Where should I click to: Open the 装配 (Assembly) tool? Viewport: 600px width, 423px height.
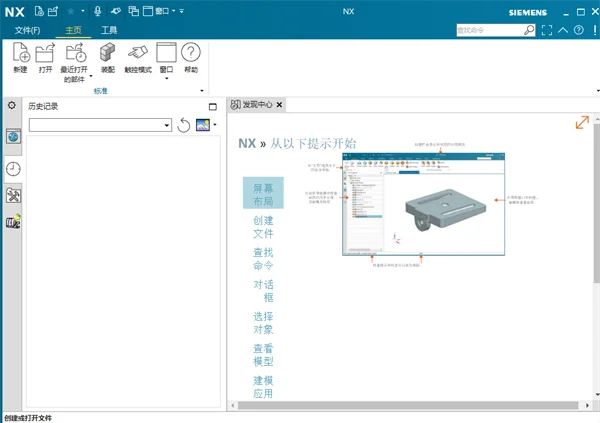[108, 52]
